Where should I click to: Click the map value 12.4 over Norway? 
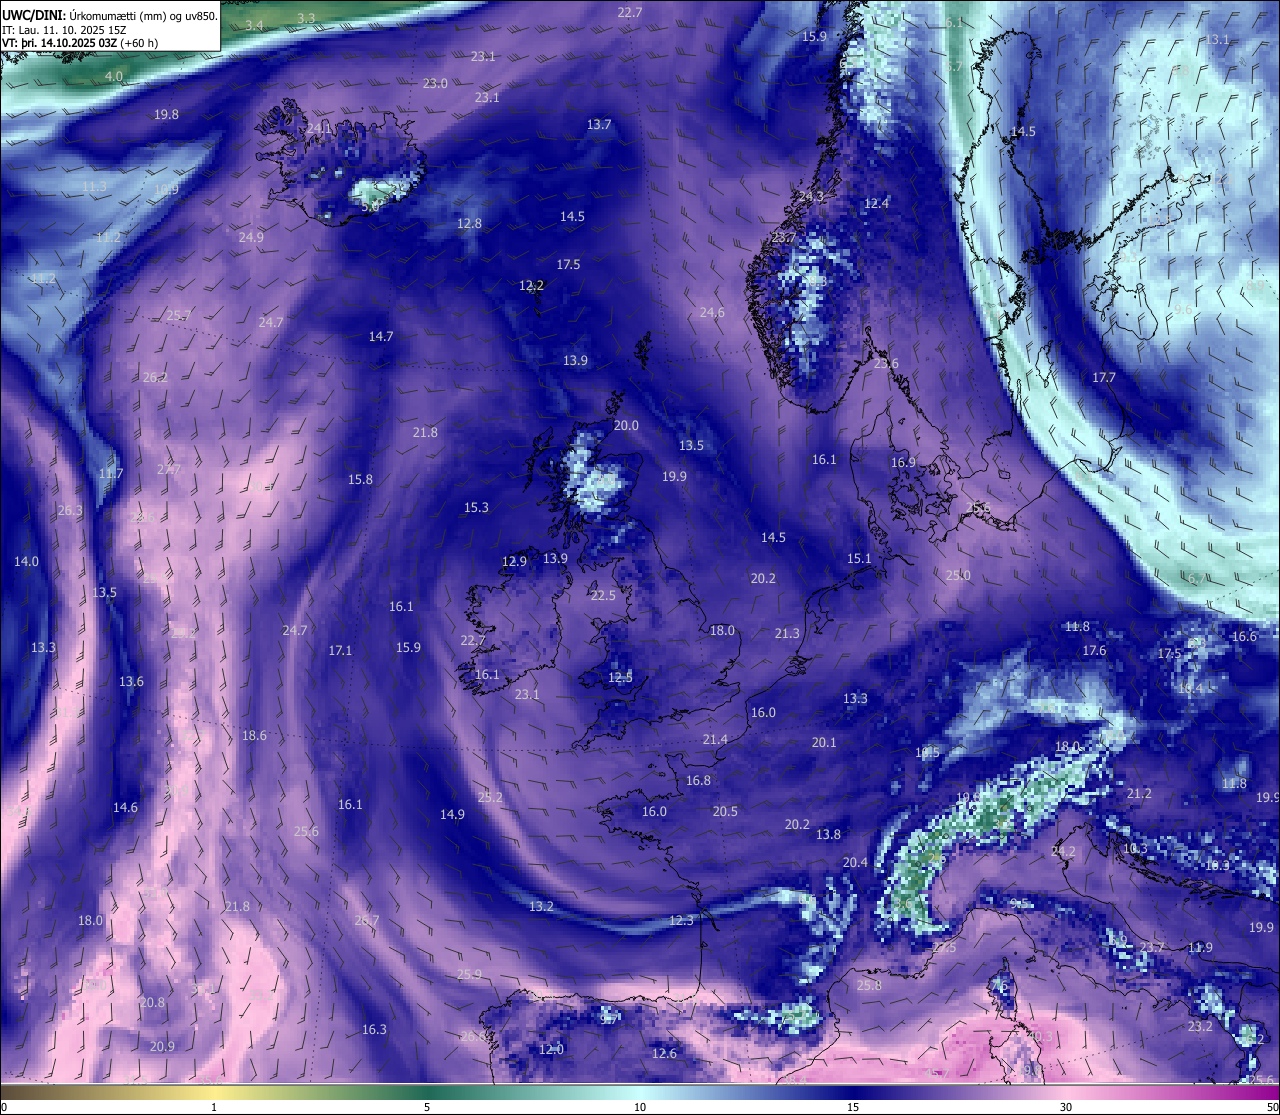pos(876,203)
